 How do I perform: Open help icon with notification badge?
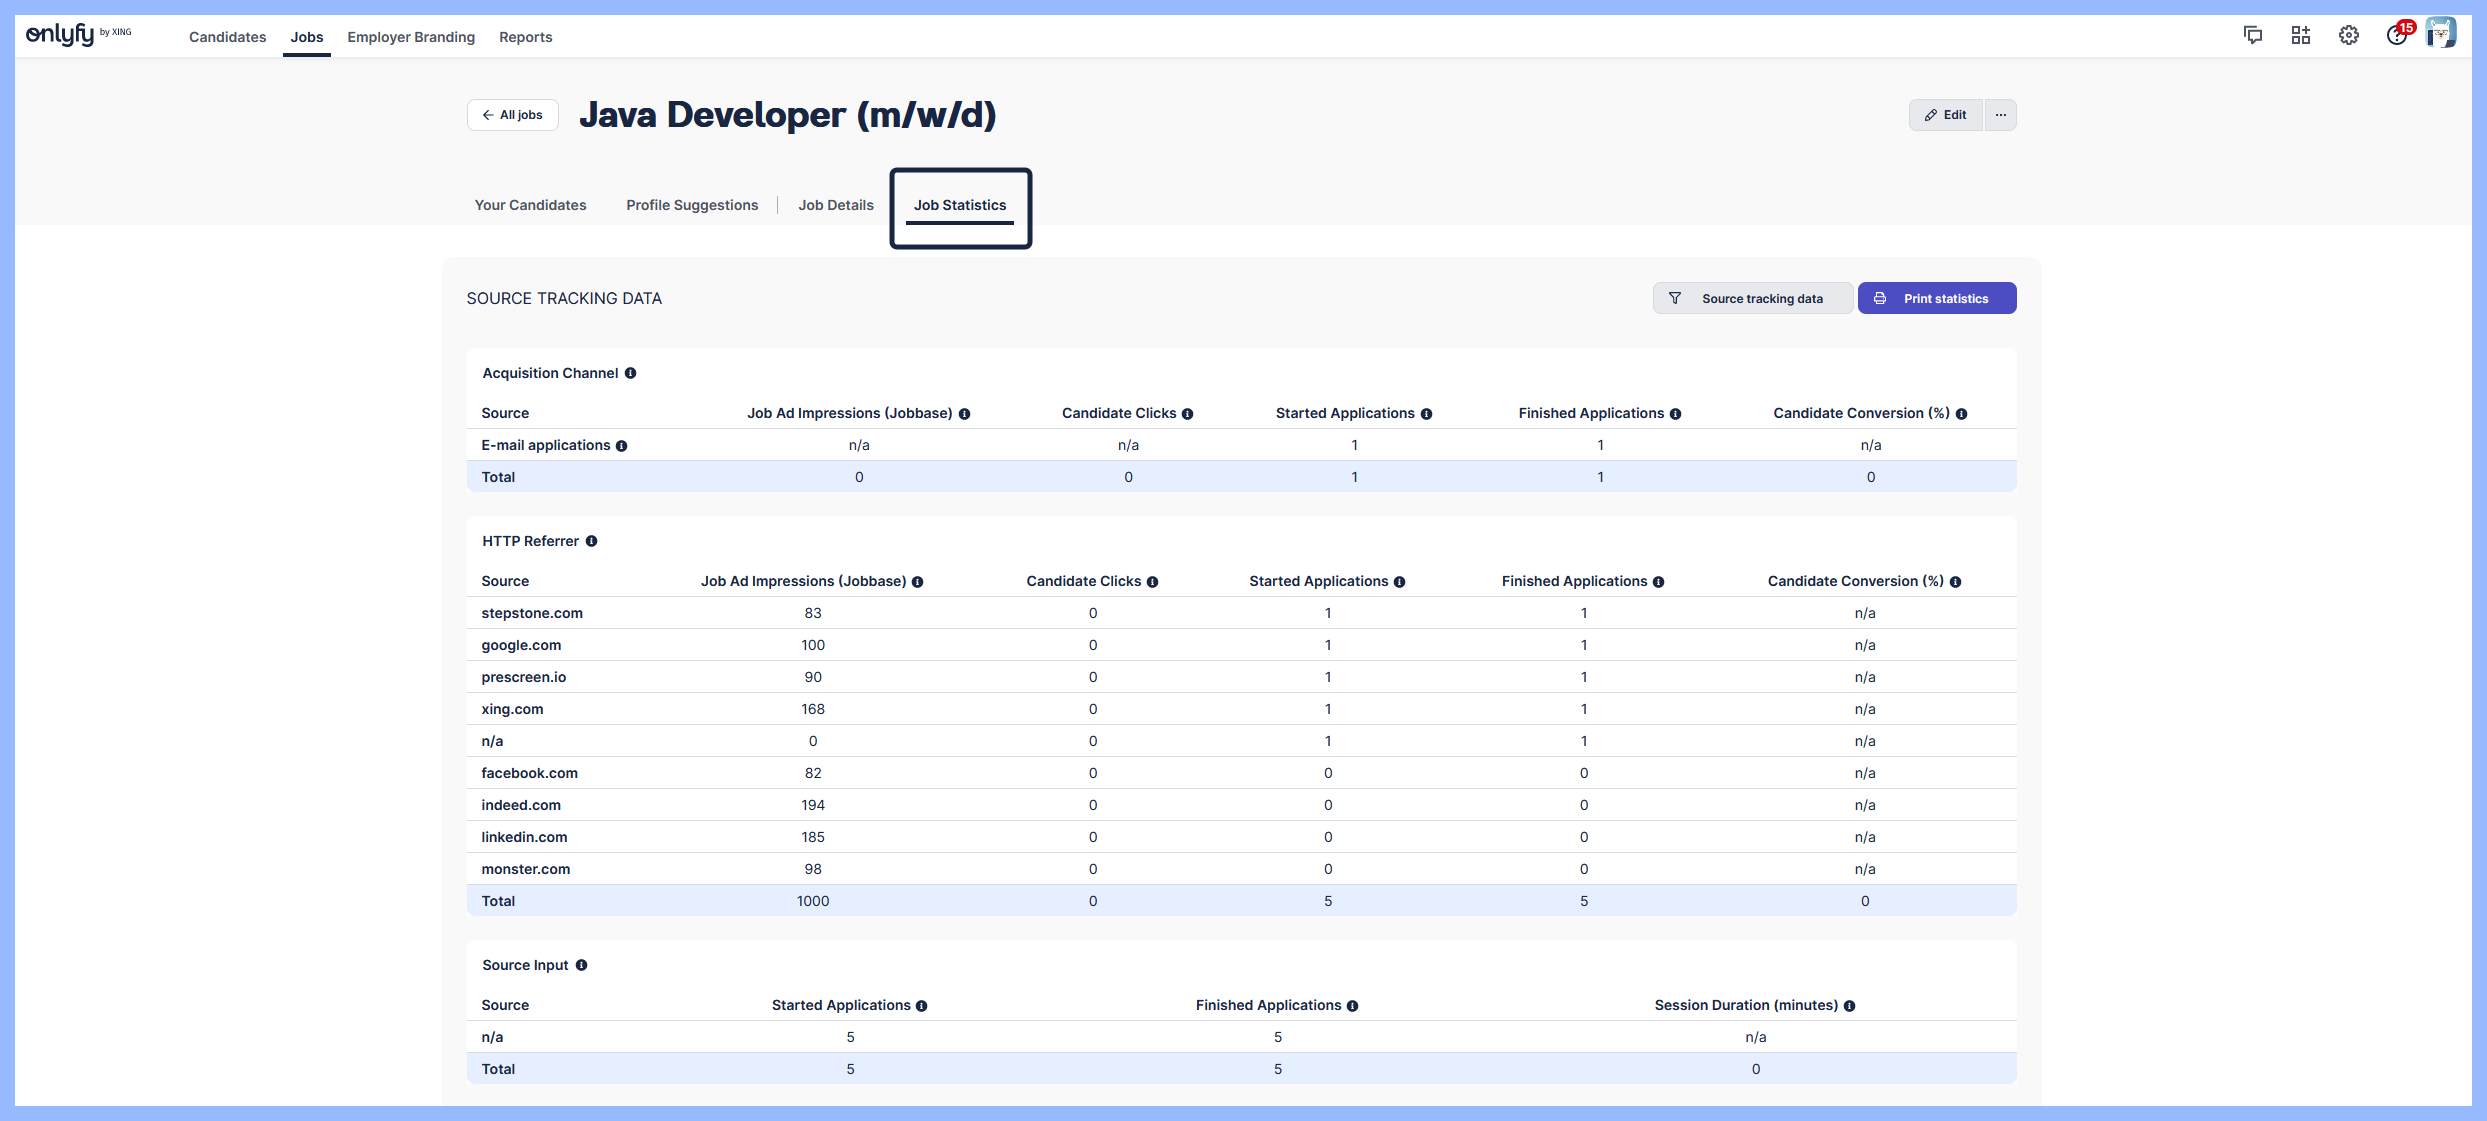coord(2397,36)
